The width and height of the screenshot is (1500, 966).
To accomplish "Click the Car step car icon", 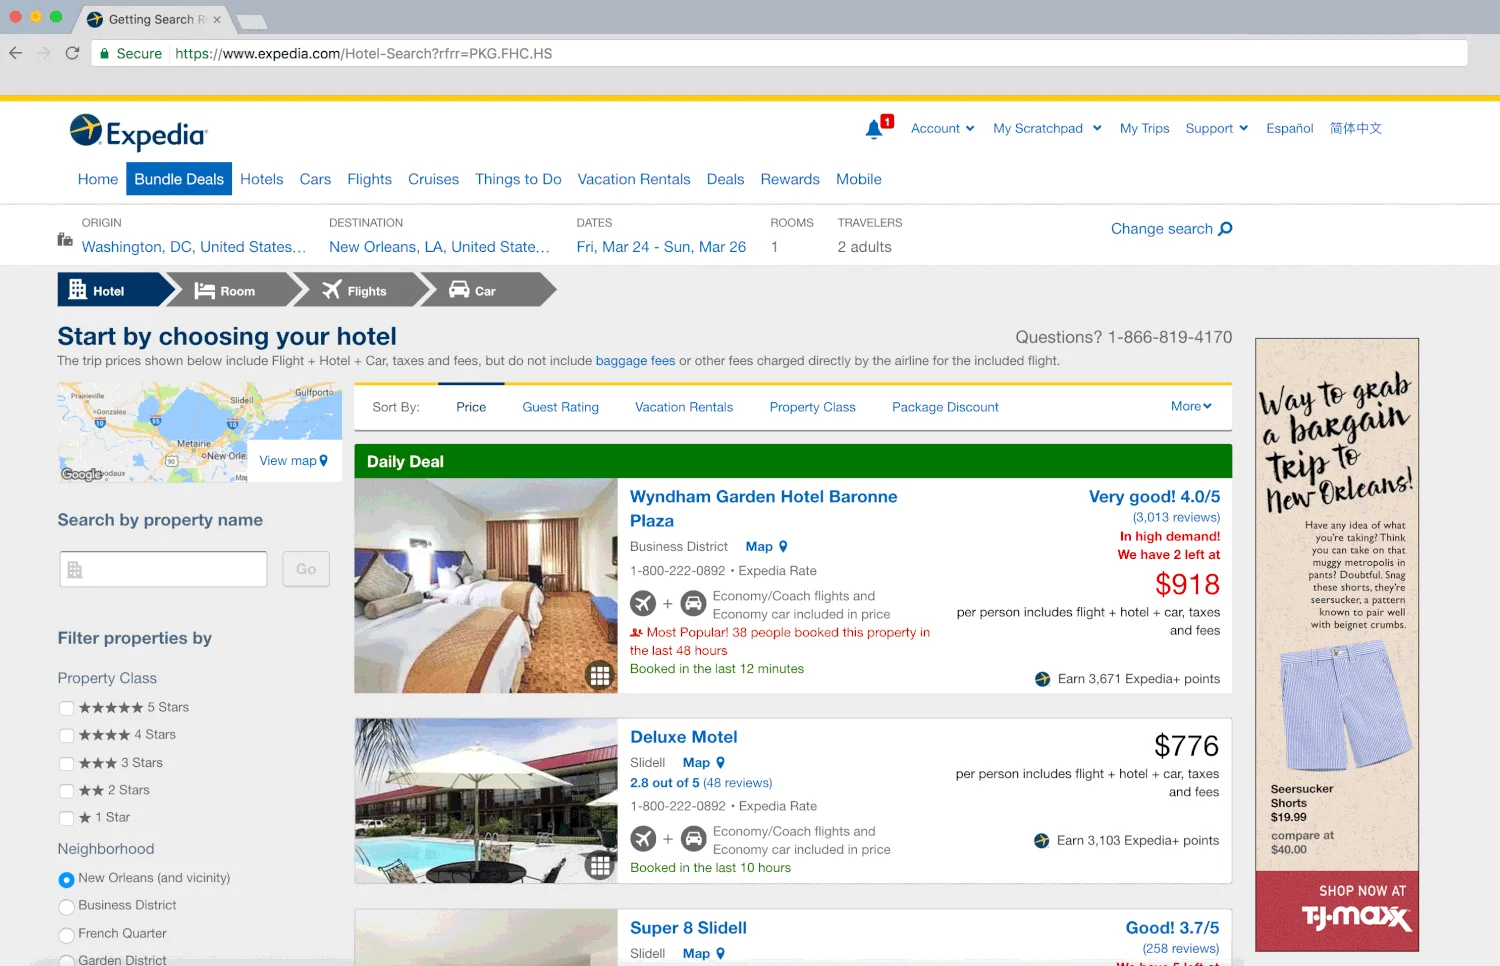I will (x=459, y=290).
